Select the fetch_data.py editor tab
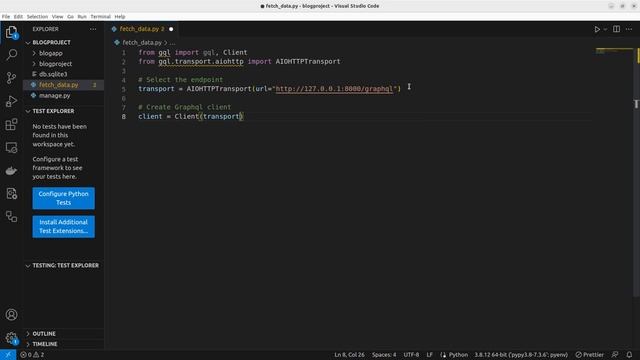Viewport: 640px width, 360px height. tap(142, 29)
